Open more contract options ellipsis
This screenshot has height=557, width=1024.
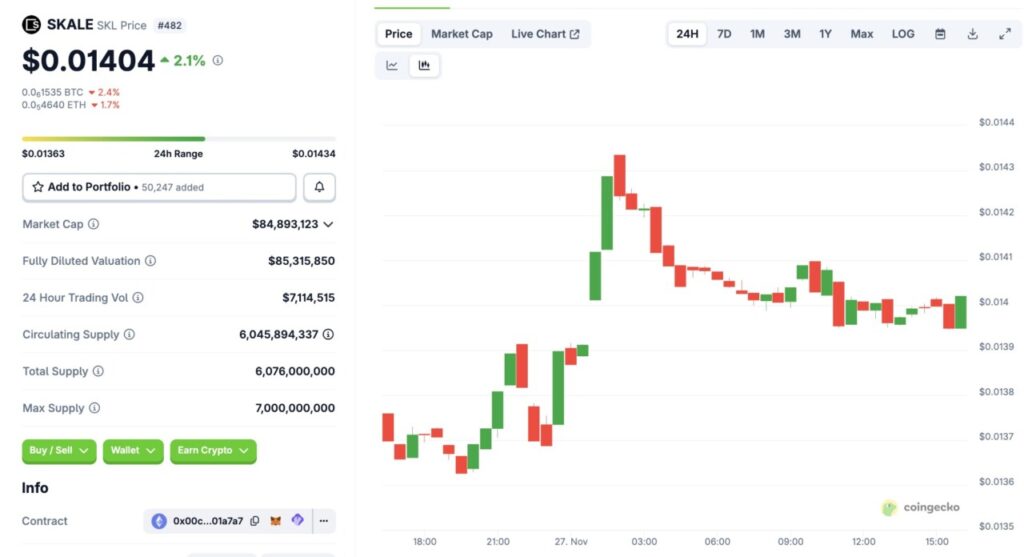click(x=323, y=521)
